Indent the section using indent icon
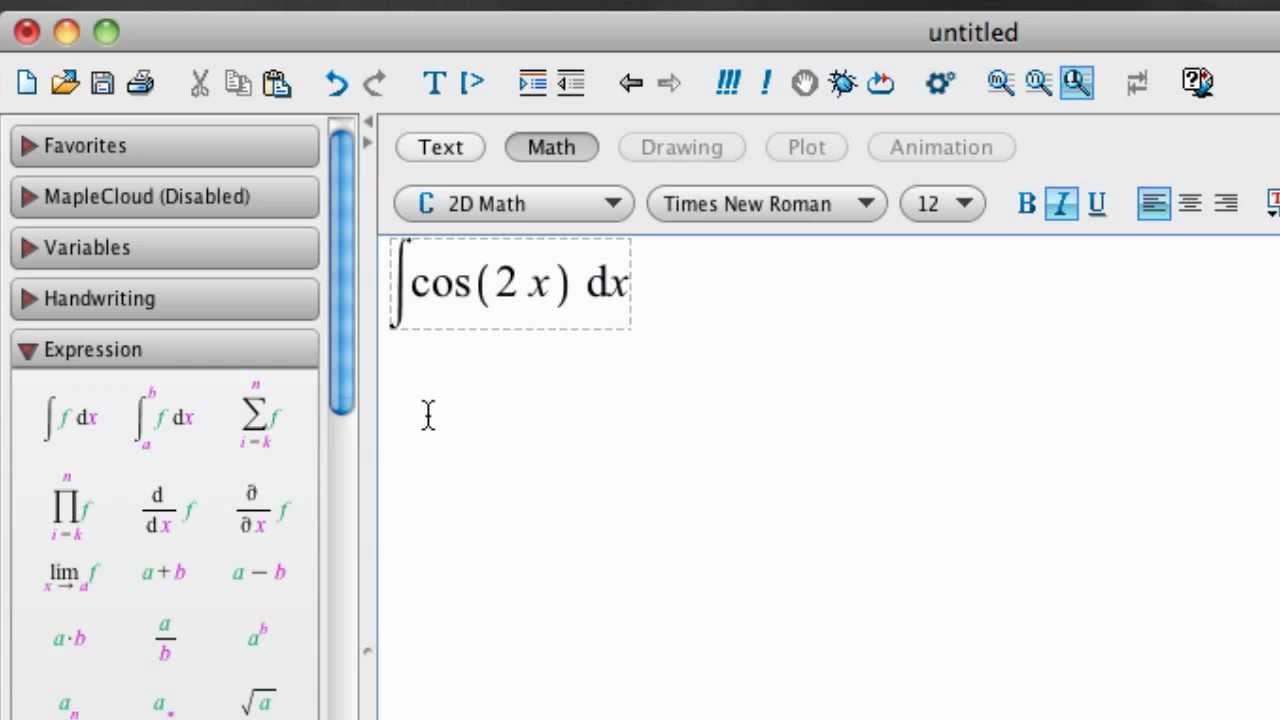Image resolution: width=1280 pixels, height=720 pixels. pos(532,83)
